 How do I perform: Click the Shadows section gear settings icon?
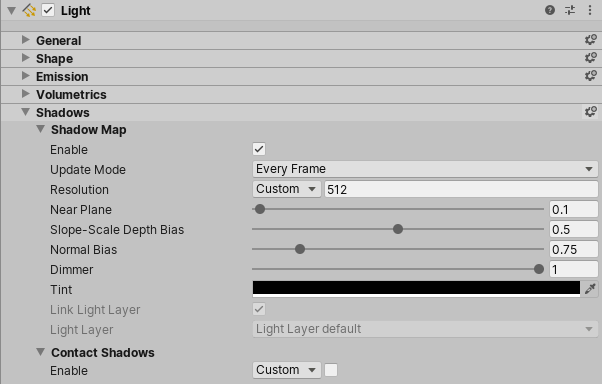(x=590, y=112)
